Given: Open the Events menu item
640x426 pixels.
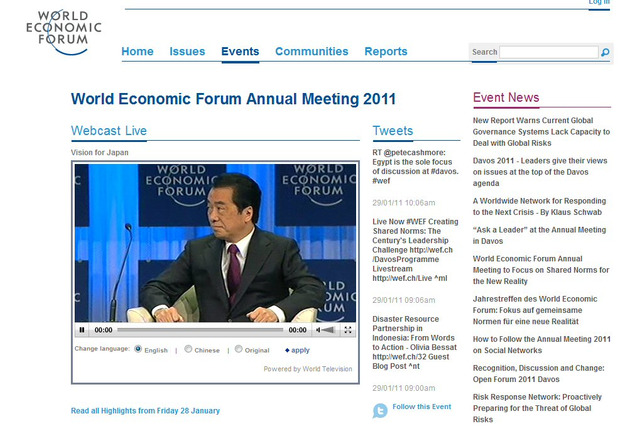Looking at the screenshot, I should point(240,51).
